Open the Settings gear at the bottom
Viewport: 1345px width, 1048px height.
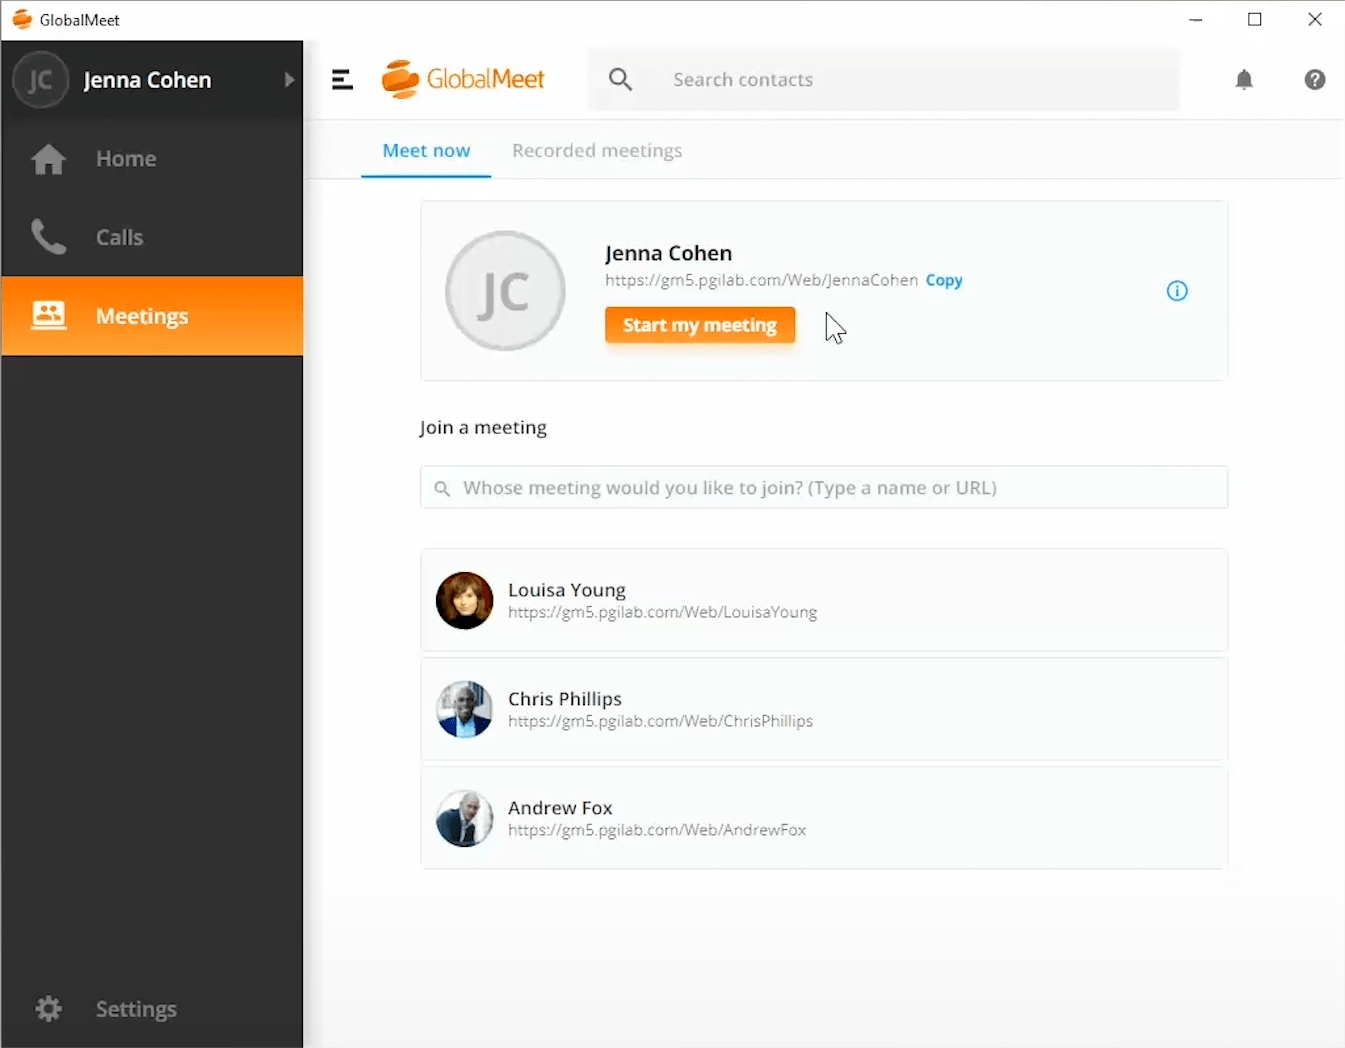tap(47, 1008)
